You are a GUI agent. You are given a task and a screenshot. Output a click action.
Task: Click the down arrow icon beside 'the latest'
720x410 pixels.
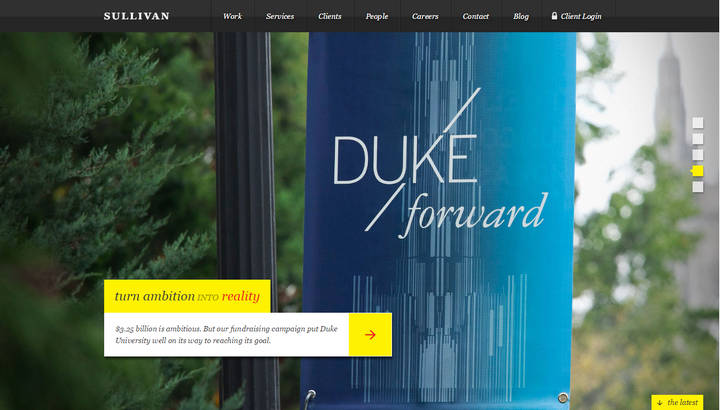(x=660, y=403)
